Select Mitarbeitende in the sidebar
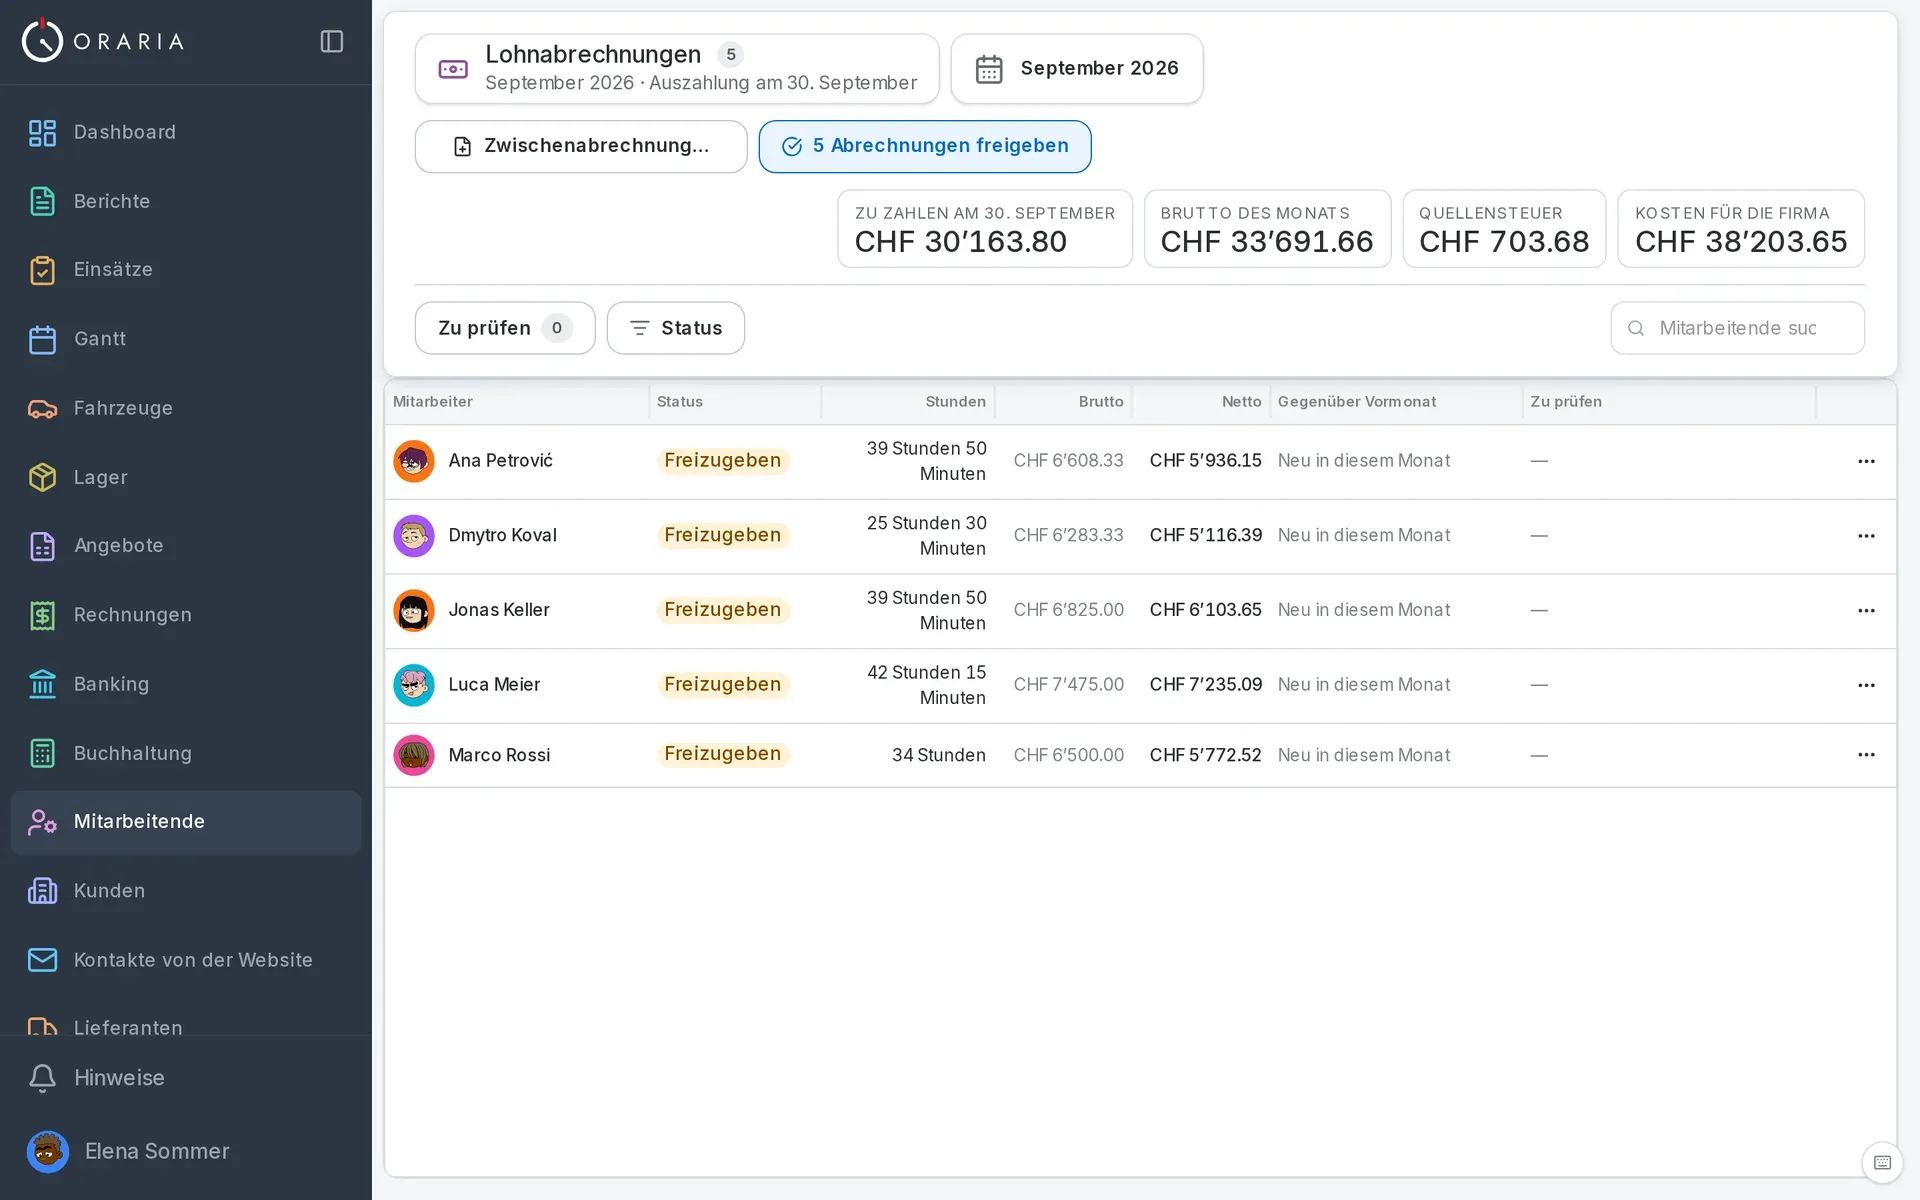 coord(185,822)
